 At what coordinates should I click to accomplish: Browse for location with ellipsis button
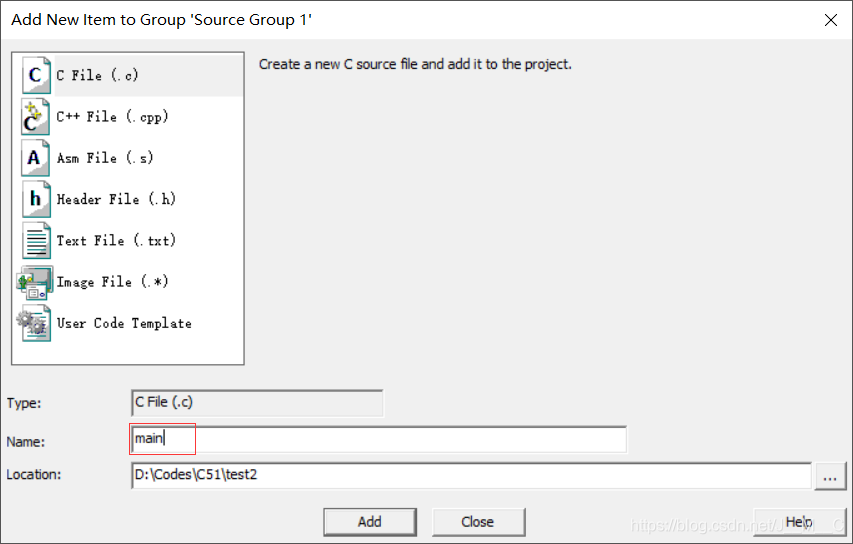pyautogui.click(x=830, y=477)
